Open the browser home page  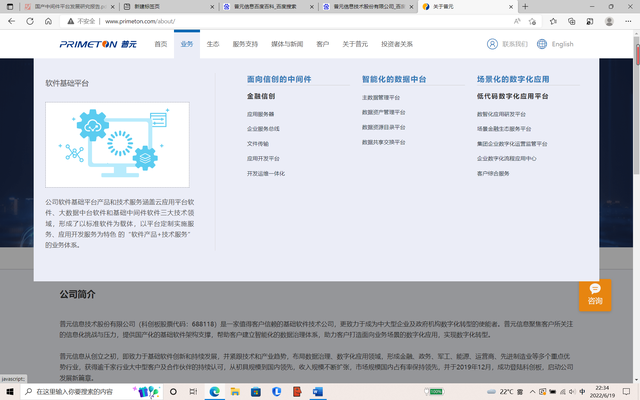coord(48,21)
